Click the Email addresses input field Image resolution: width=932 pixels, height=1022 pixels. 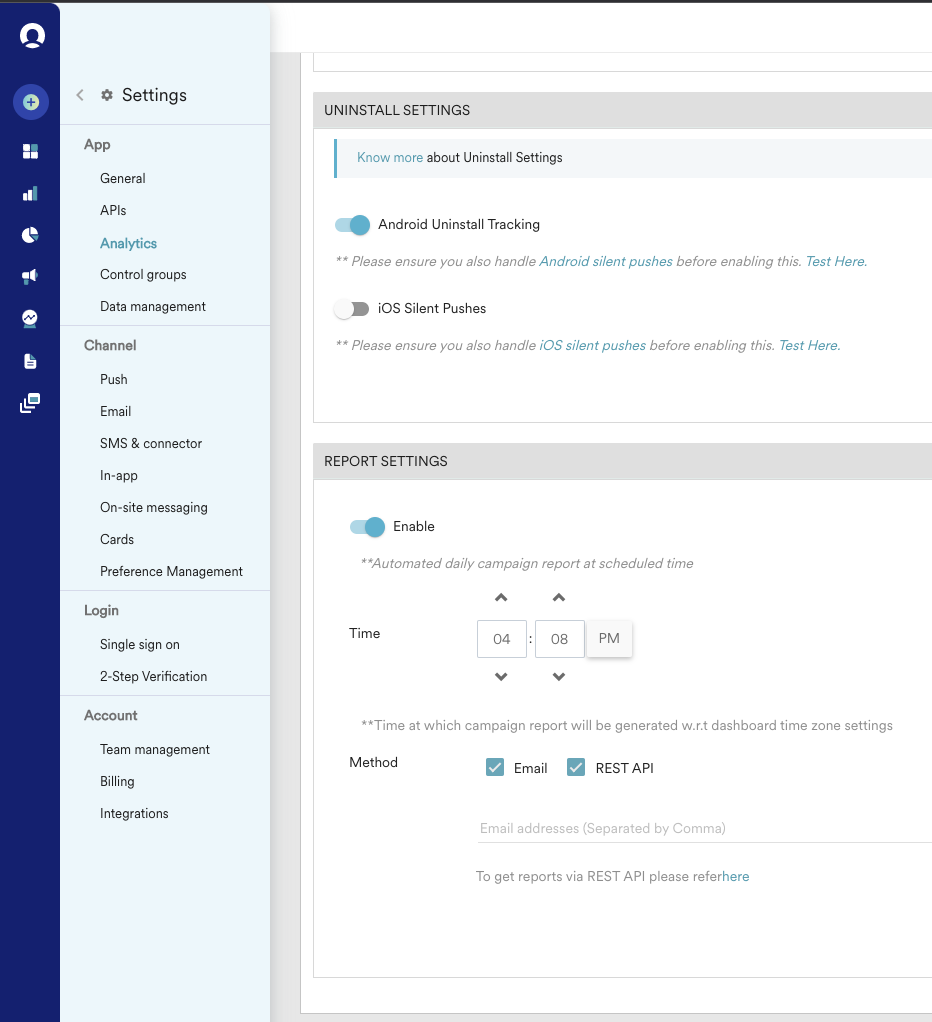point(700,828)
